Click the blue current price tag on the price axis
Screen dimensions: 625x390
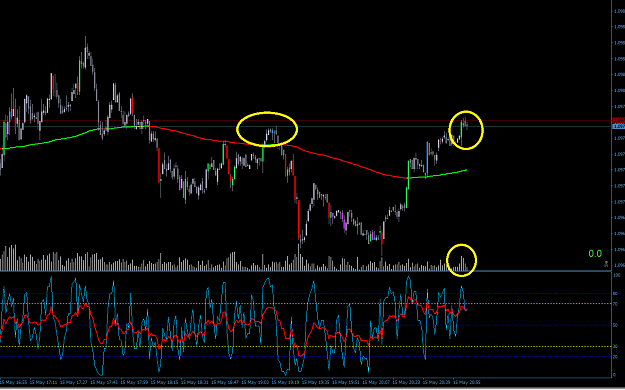(618, 126)
